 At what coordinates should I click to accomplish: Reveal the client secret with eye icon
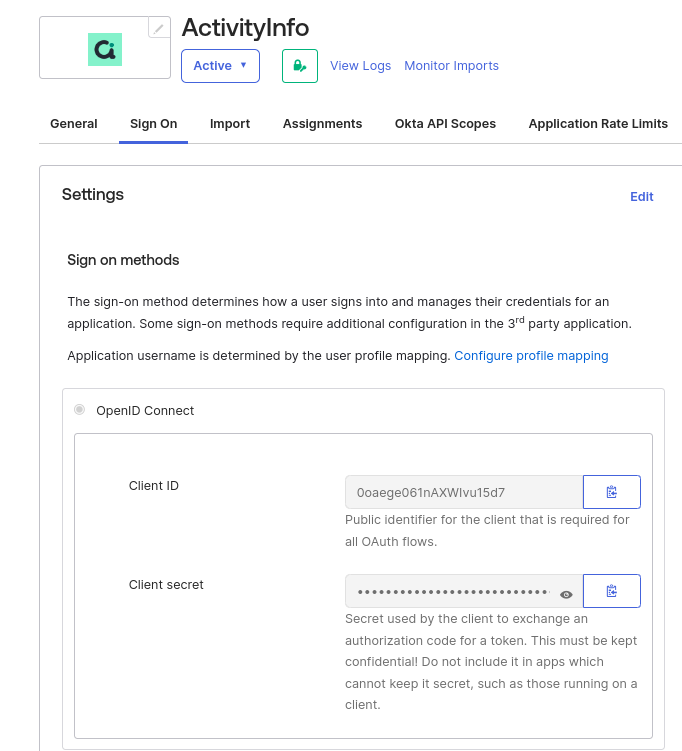(566, 594)
